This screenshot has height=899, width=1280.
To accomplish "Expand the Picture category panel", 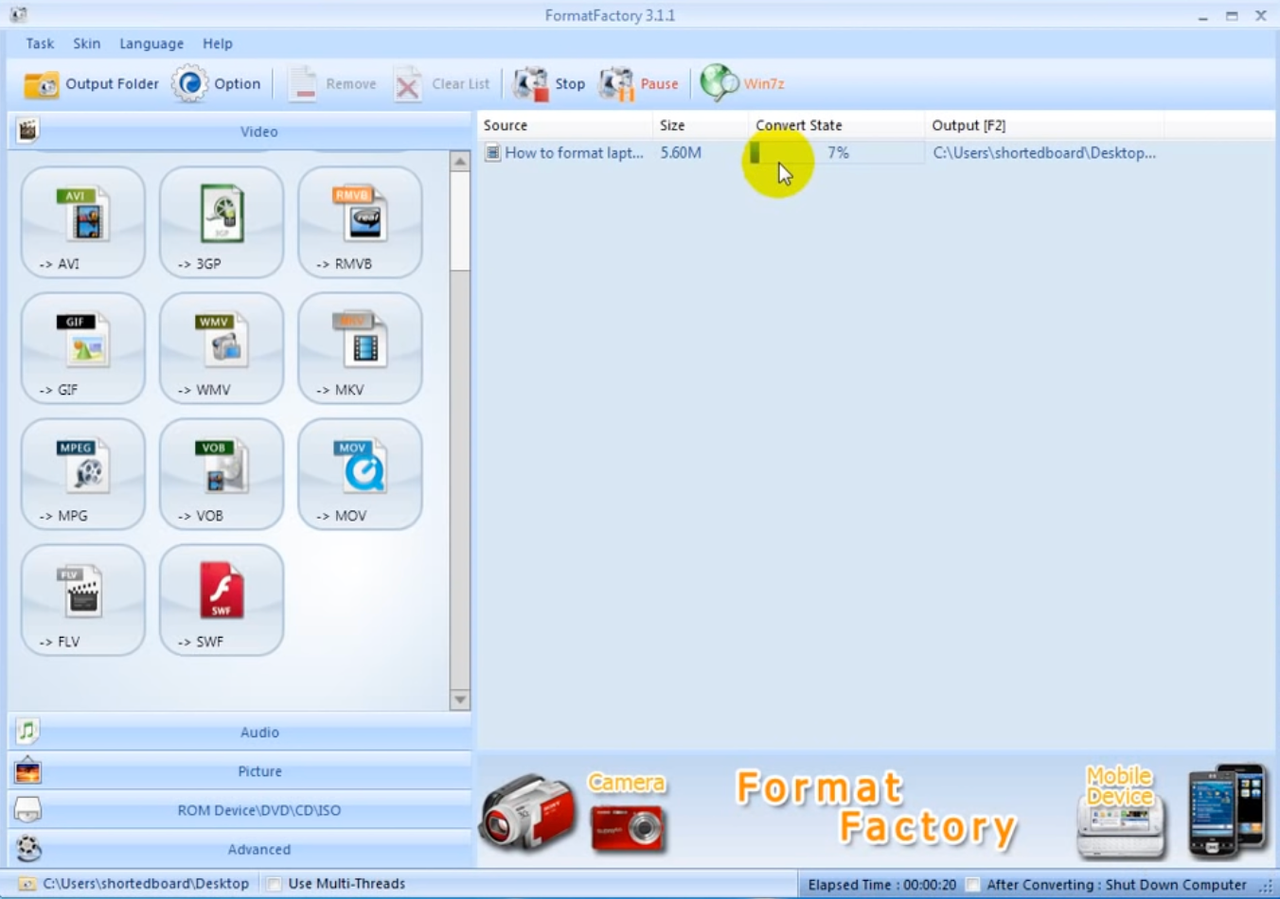I will tap(240, 771).
